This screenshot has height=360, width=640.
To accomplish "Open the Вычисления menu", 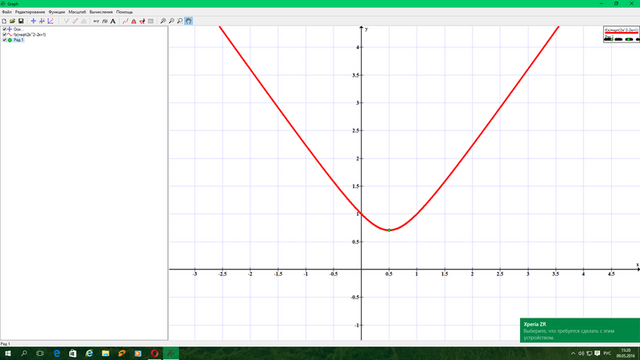I will (x=101, y=12).
